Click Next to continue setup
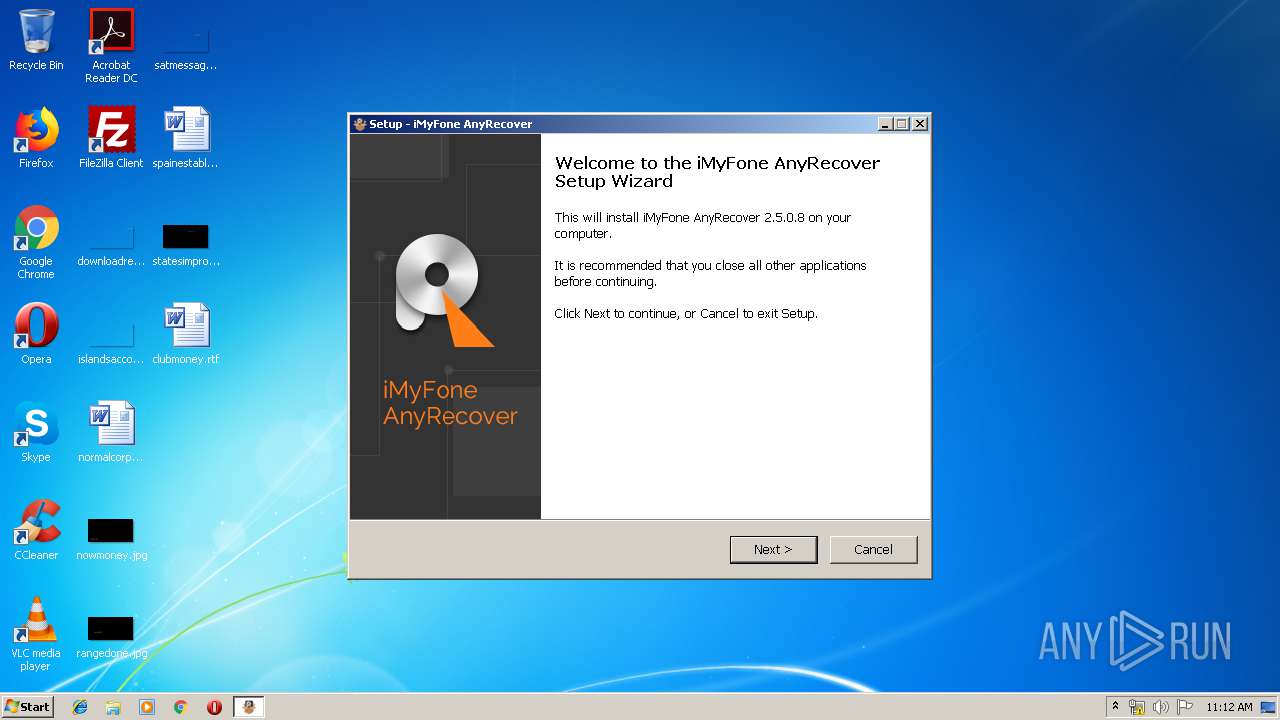 773,549
